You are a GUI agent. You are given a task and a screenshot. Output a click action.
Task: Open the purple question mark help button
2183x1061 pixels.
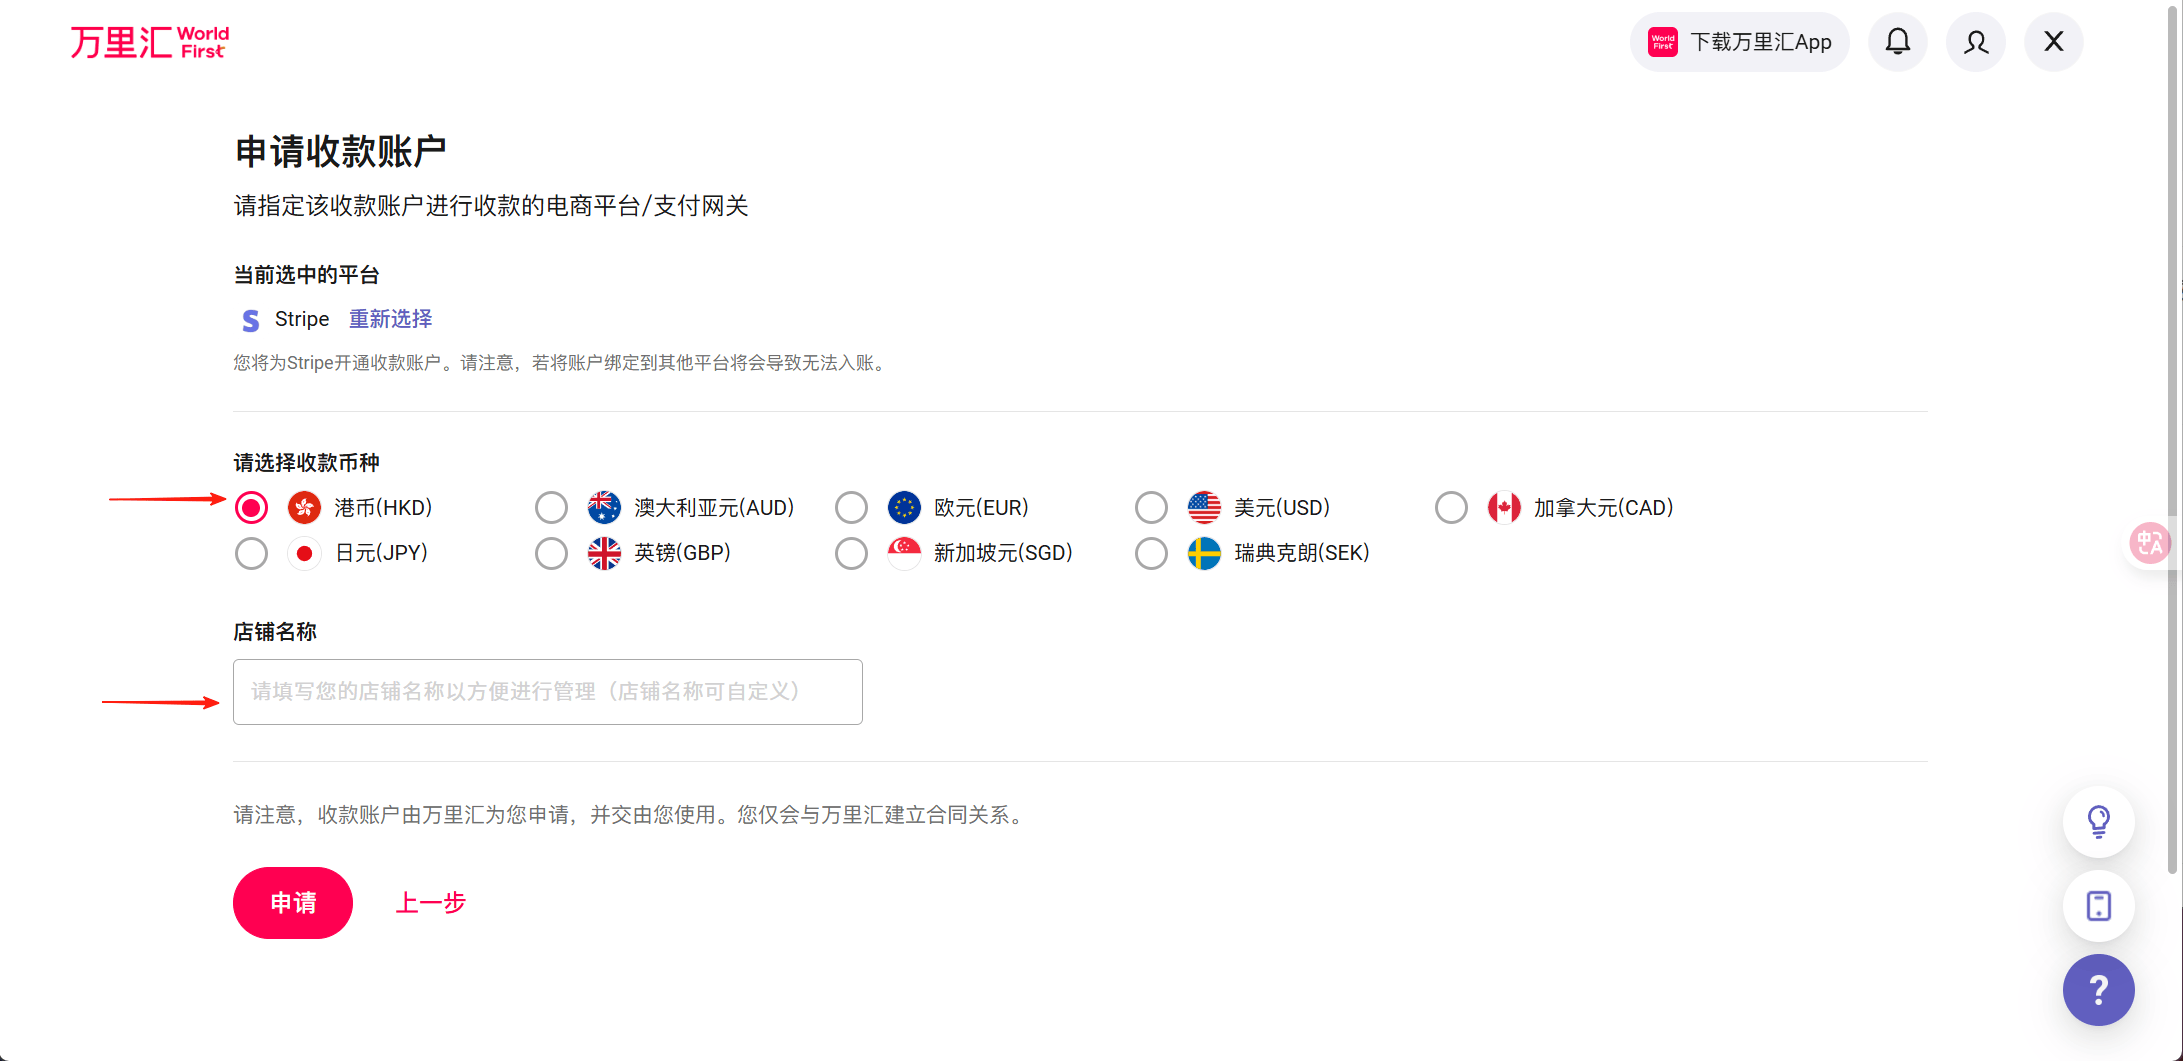click(x=2098, y=990)
